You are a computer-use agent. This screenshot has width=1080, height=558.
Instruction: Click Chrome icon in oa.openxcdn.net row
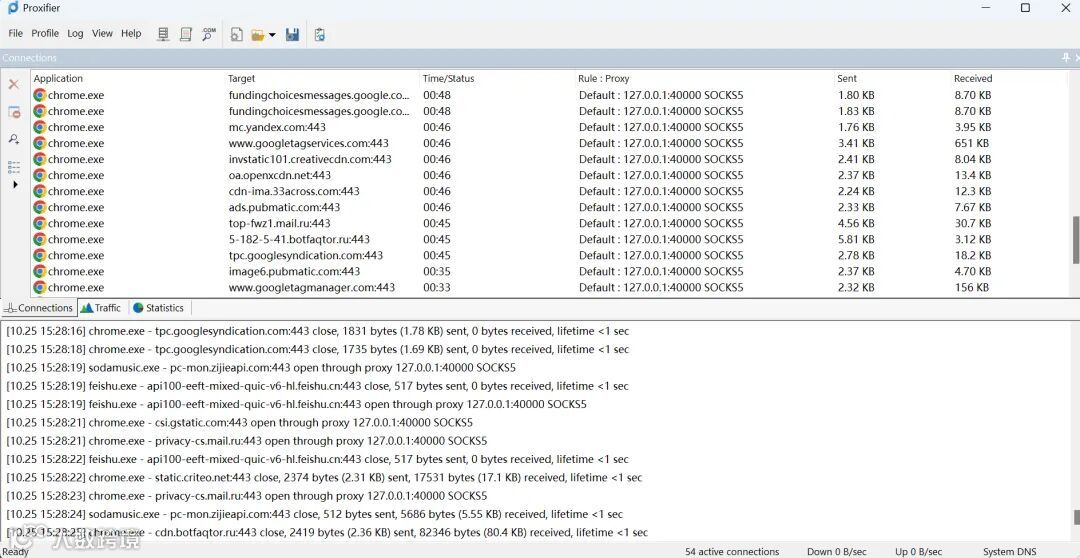point(40,176)
